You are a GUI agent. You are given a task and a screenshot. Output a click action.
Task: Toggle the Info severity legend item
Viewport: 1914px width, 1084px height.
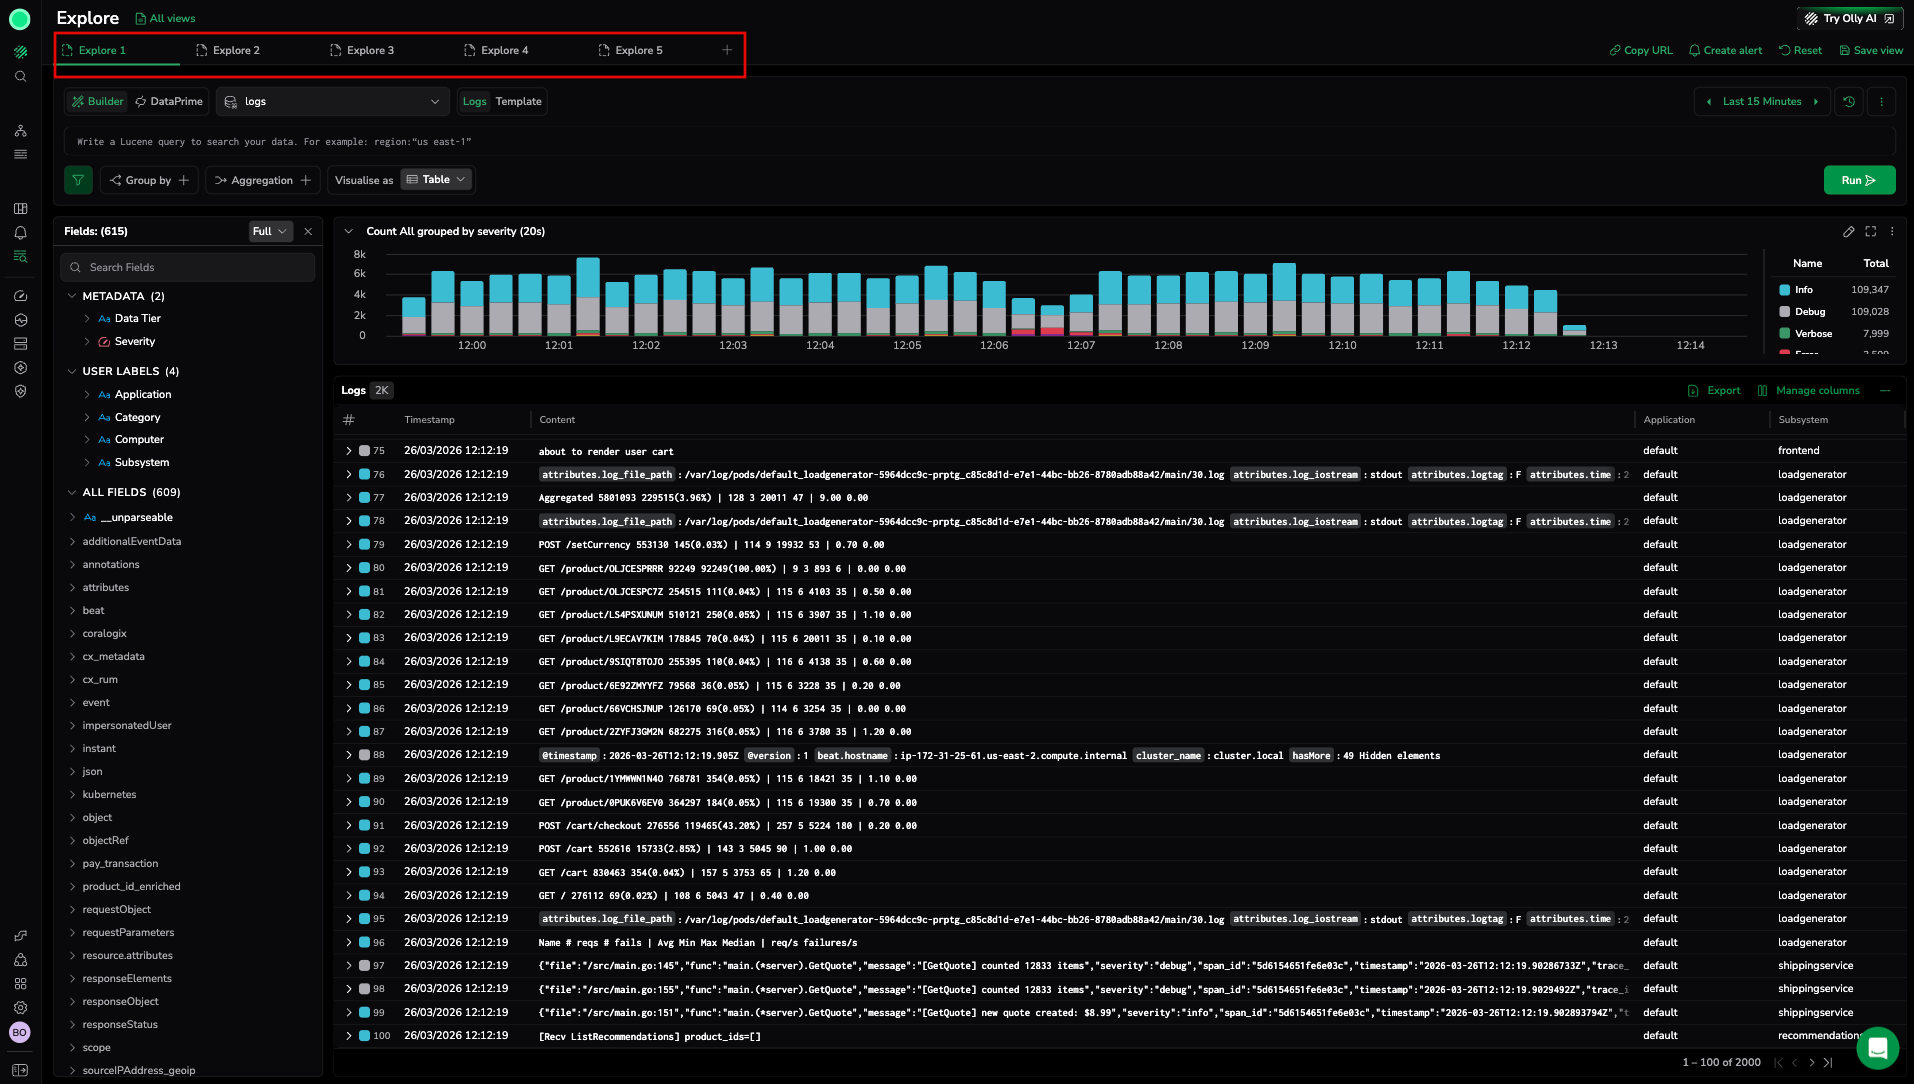(1803, 290)
